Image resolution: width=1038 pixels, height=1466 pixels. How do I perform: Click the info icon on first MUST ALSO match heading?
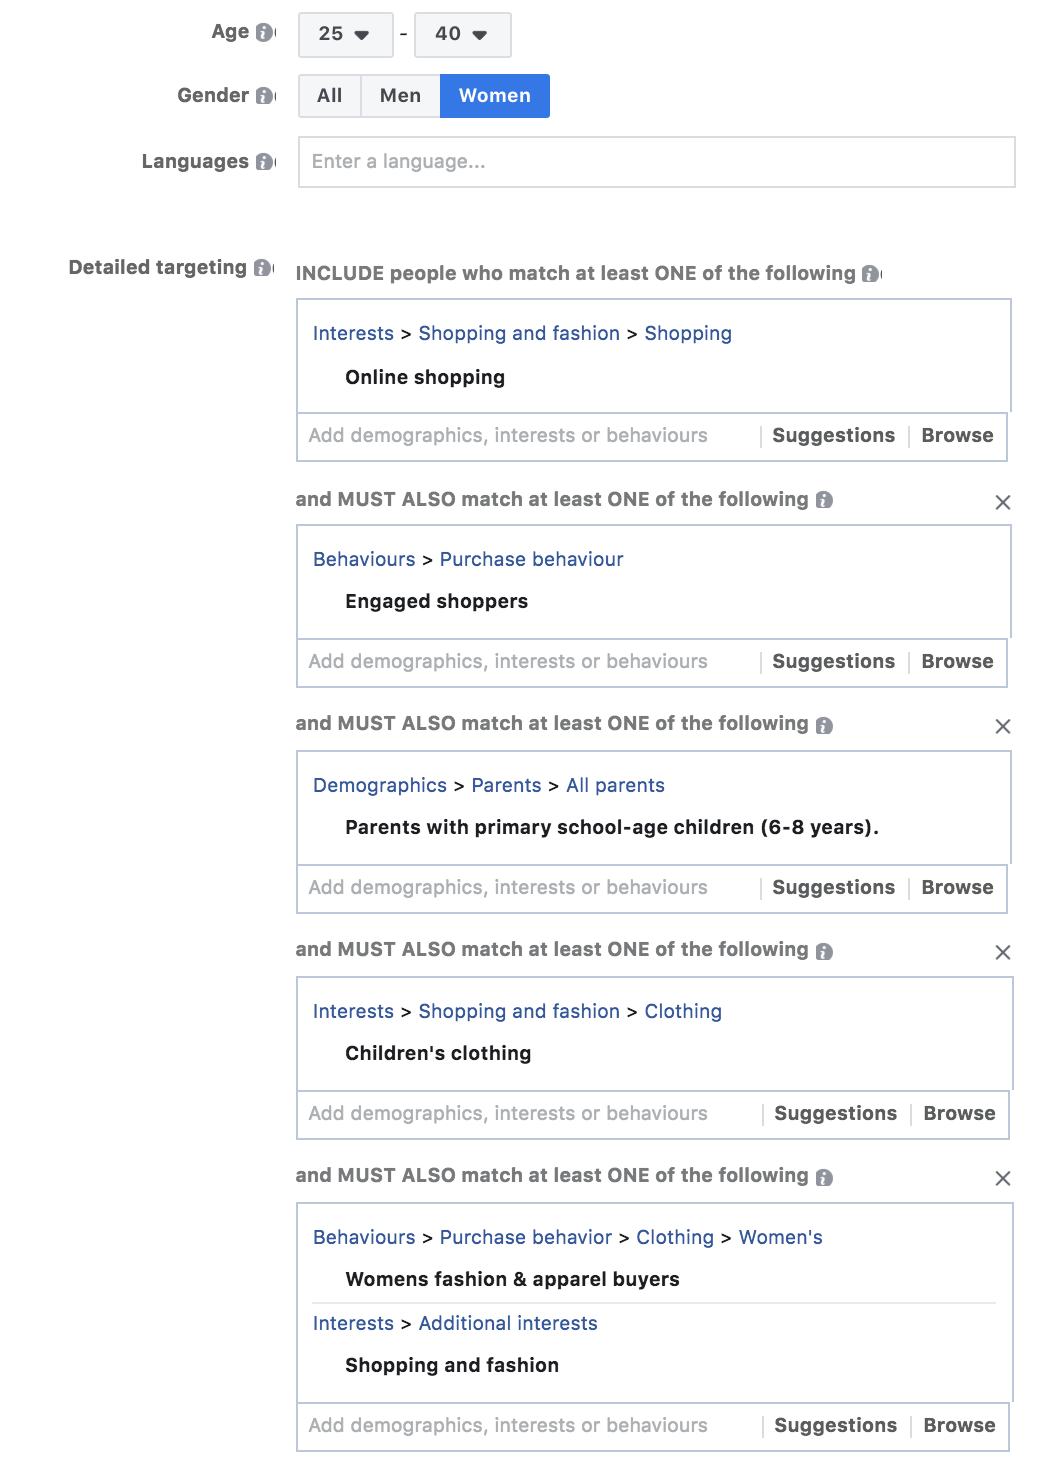point(823,500)
